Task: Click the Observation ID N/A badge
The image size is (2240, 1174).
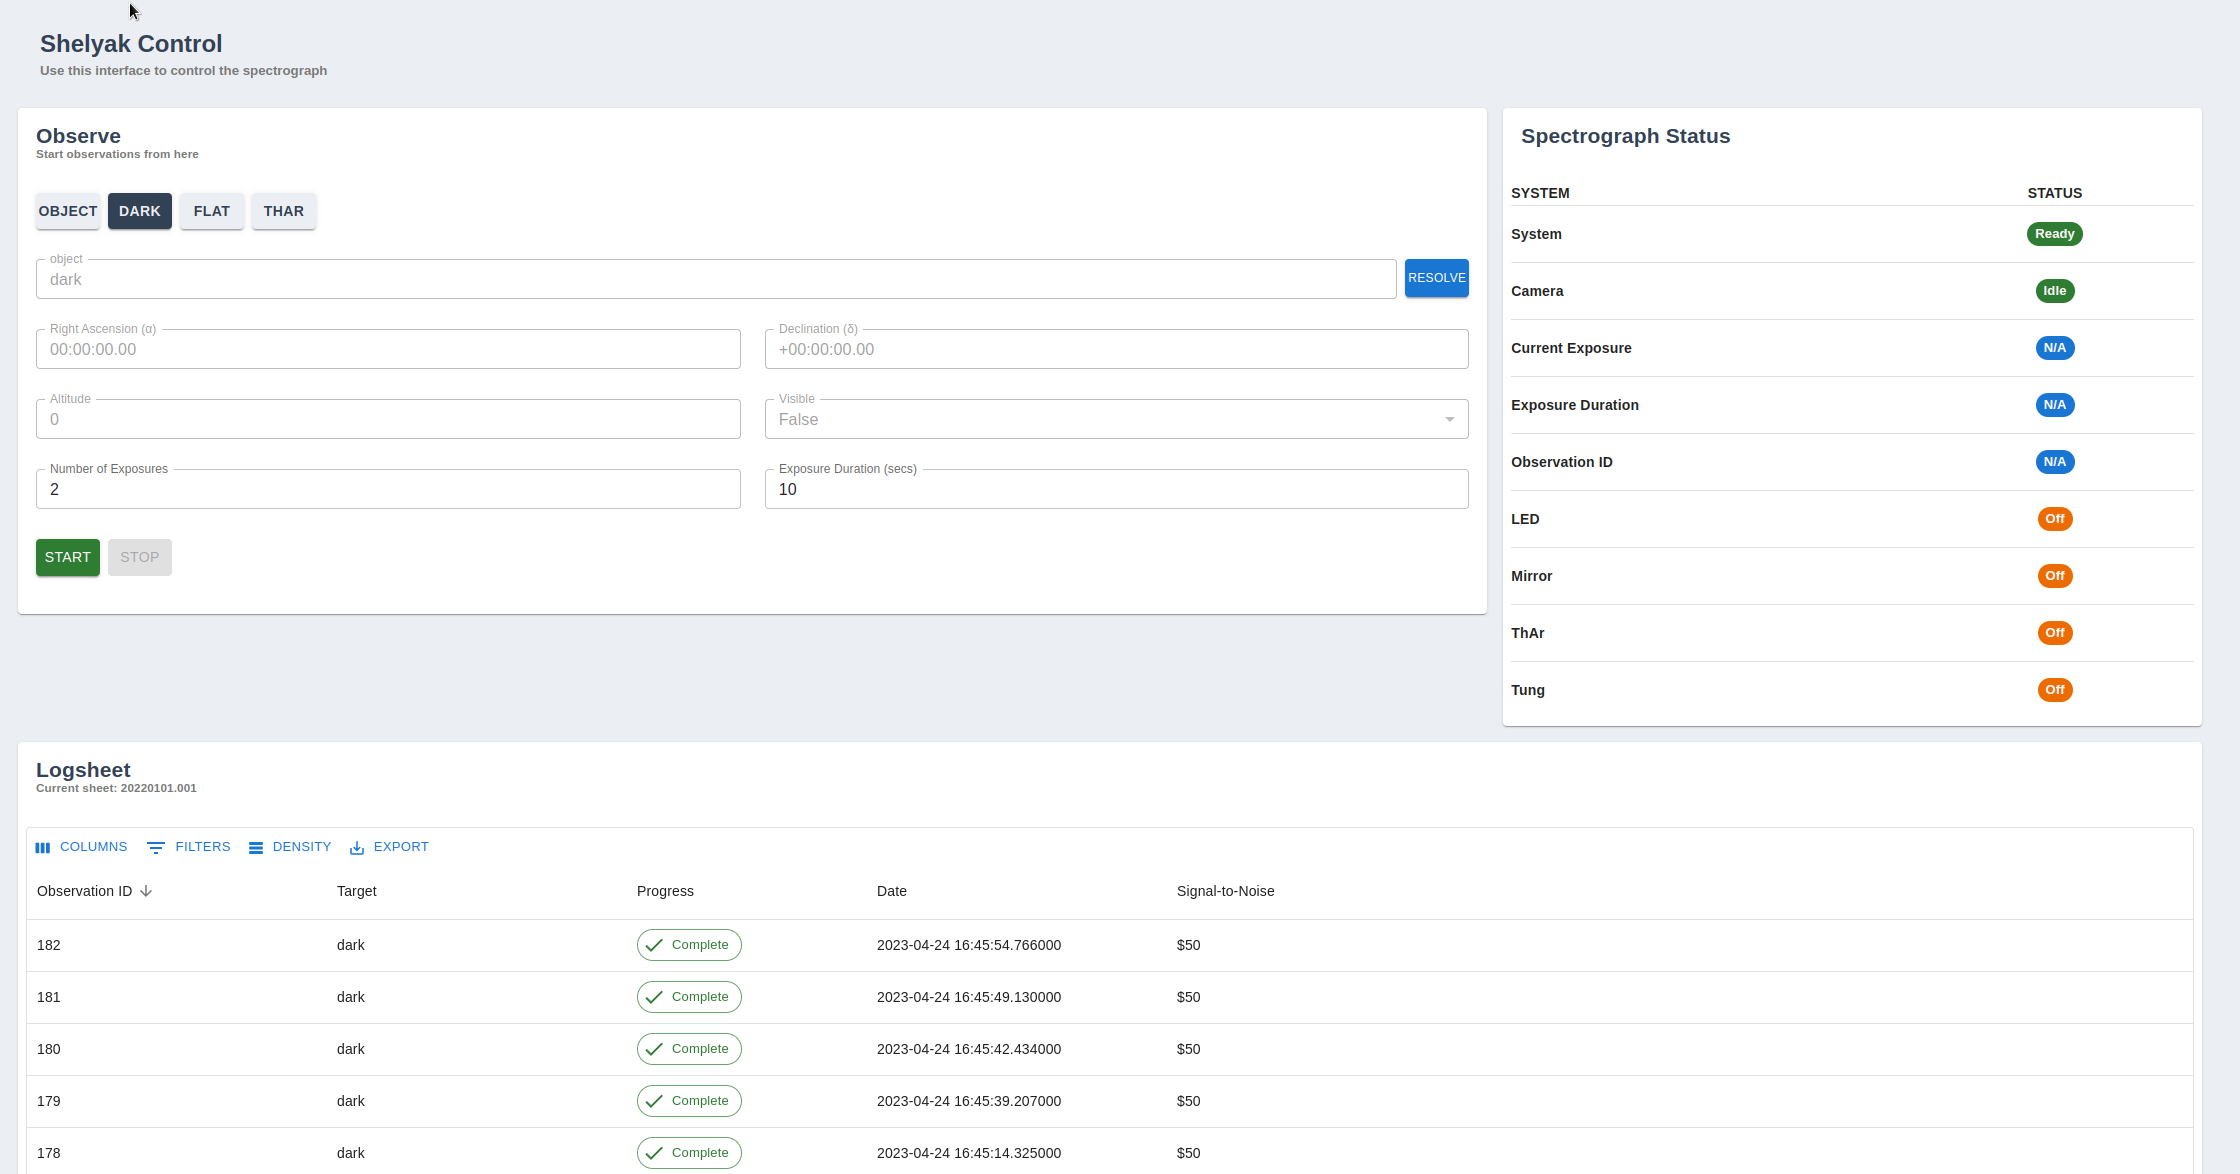Action: click(x=2055, y=462)
